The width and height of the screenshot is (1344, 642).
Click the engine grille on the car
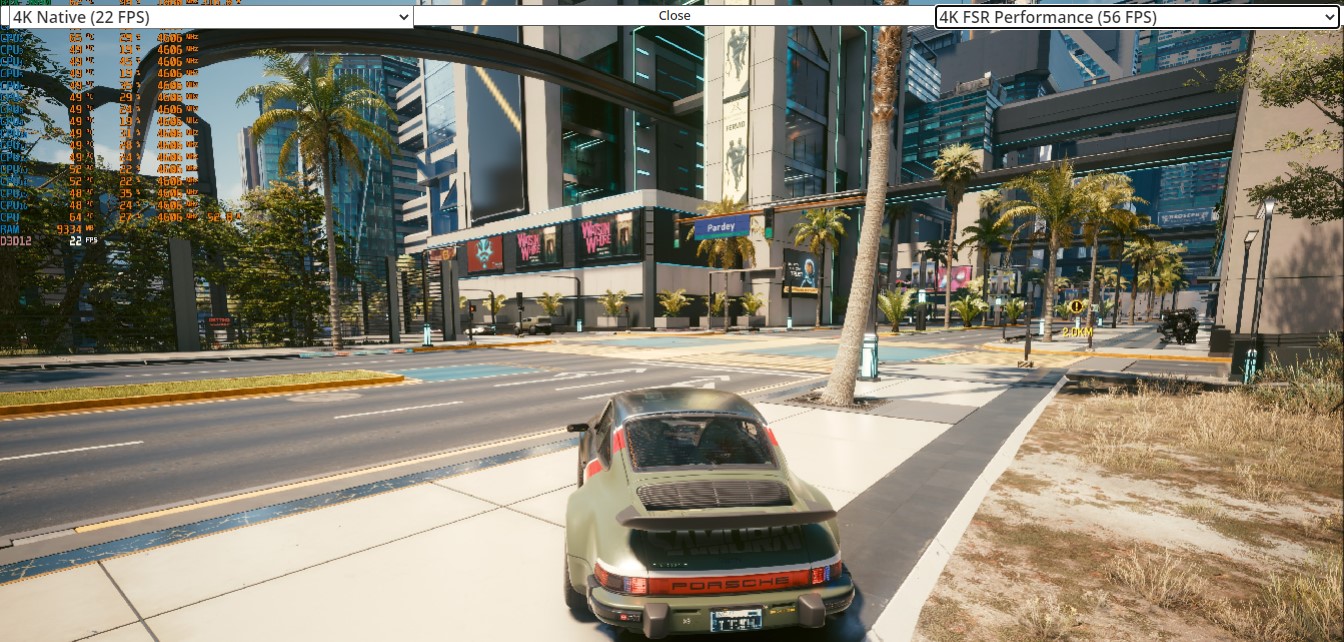713,494
